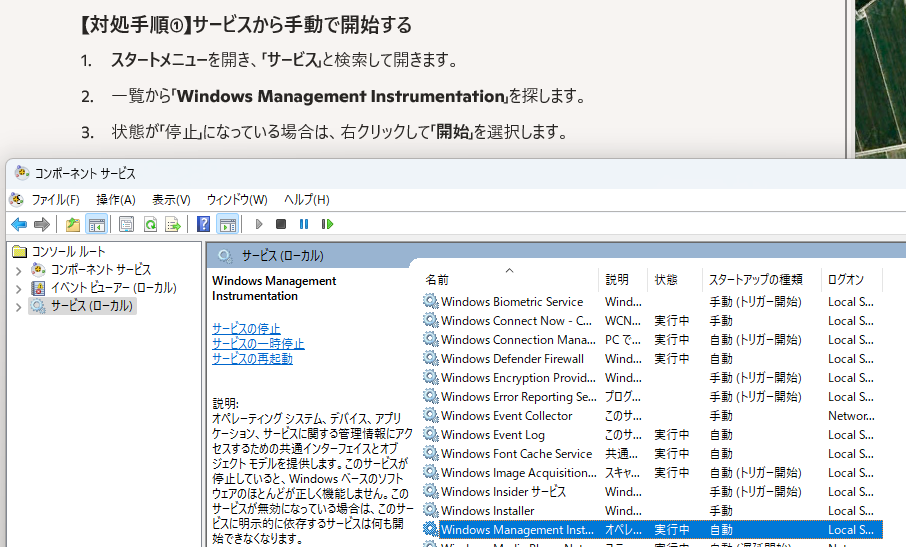Open the ヘルプ(H) menu
Viewport: 906px width, 547px height.
coord(306,199)
